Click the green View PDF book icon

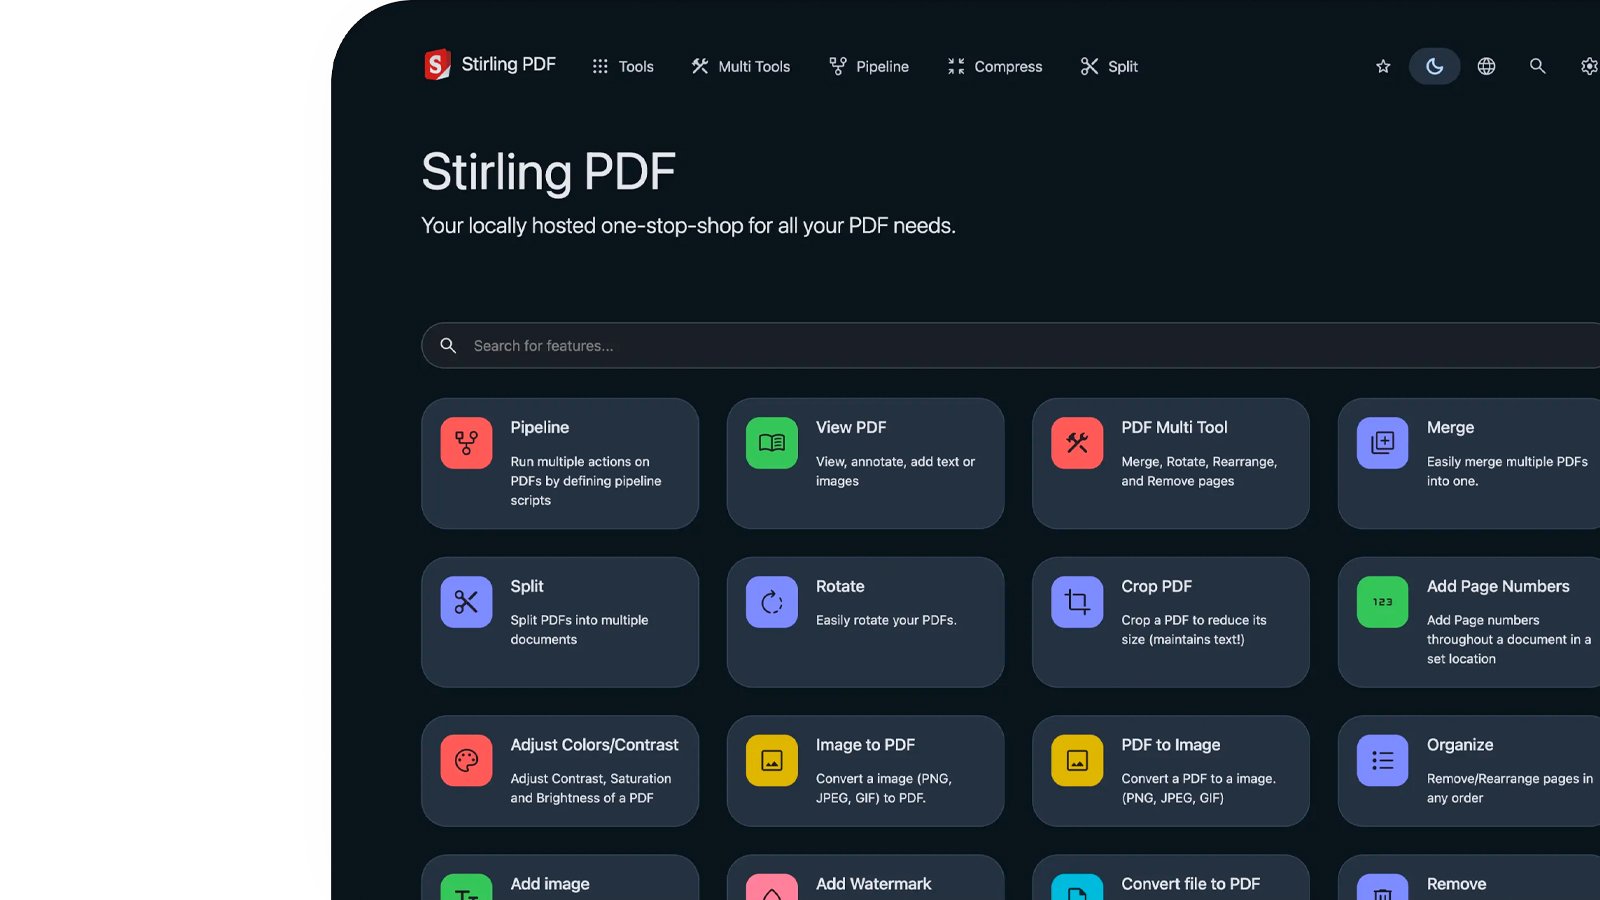[772, 443]
